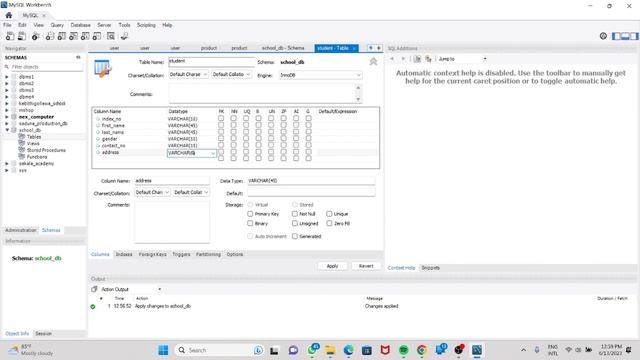Viewport: 640px width, 360px height.
Task: Create a new SQL tab toolbar icon
Action: [10, 36]
